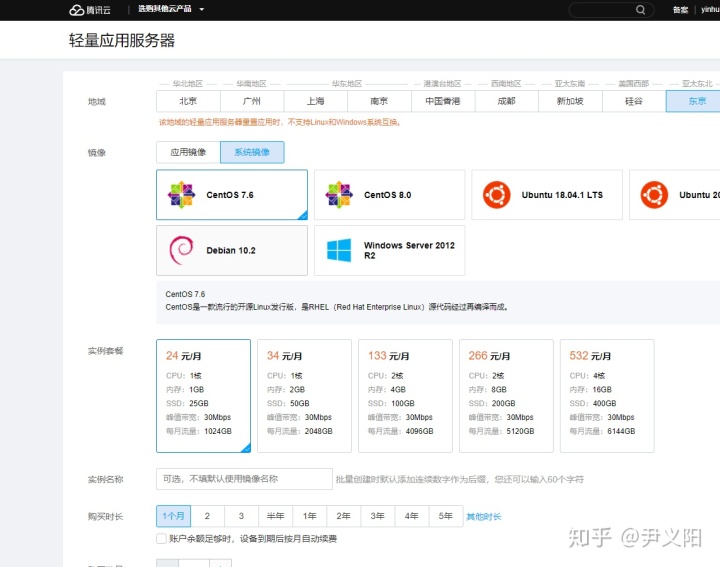Click the 实例名称 input field
The height and width of the screenshot is (567, 720).
click(x=244, y=479)
